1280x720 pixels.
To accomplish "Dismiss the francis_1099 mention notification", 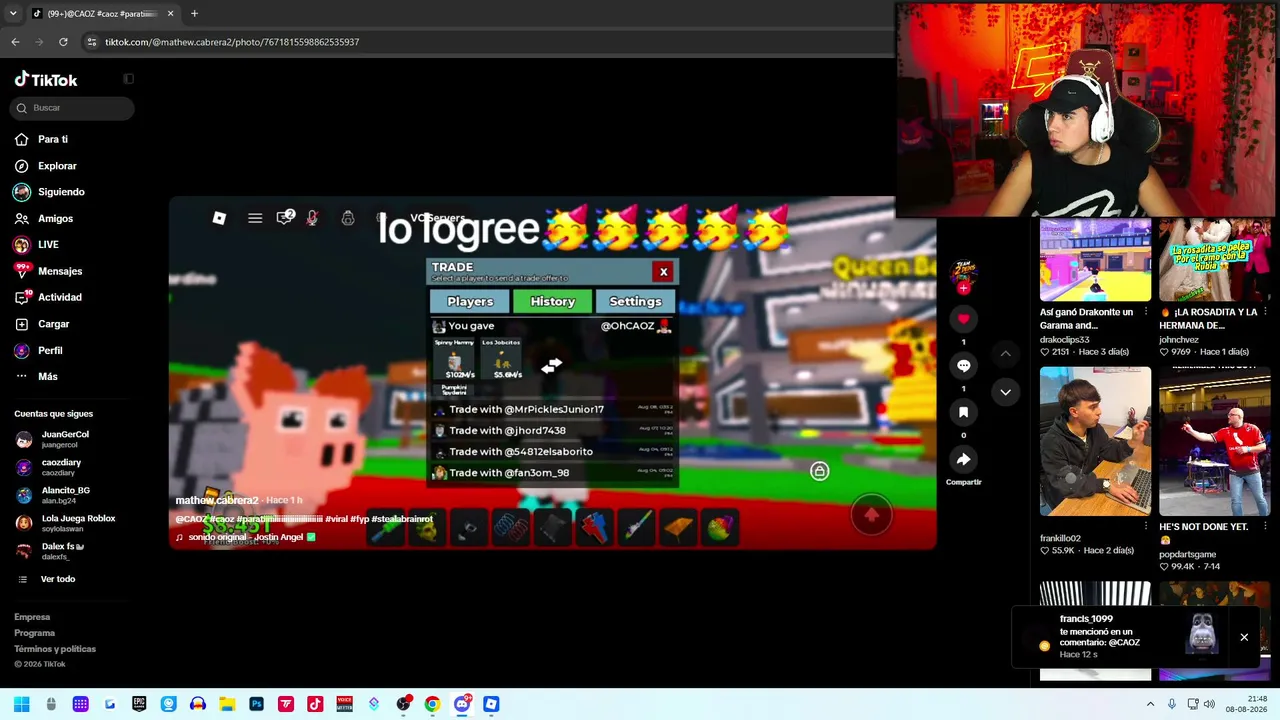I will coord(1244,637).
